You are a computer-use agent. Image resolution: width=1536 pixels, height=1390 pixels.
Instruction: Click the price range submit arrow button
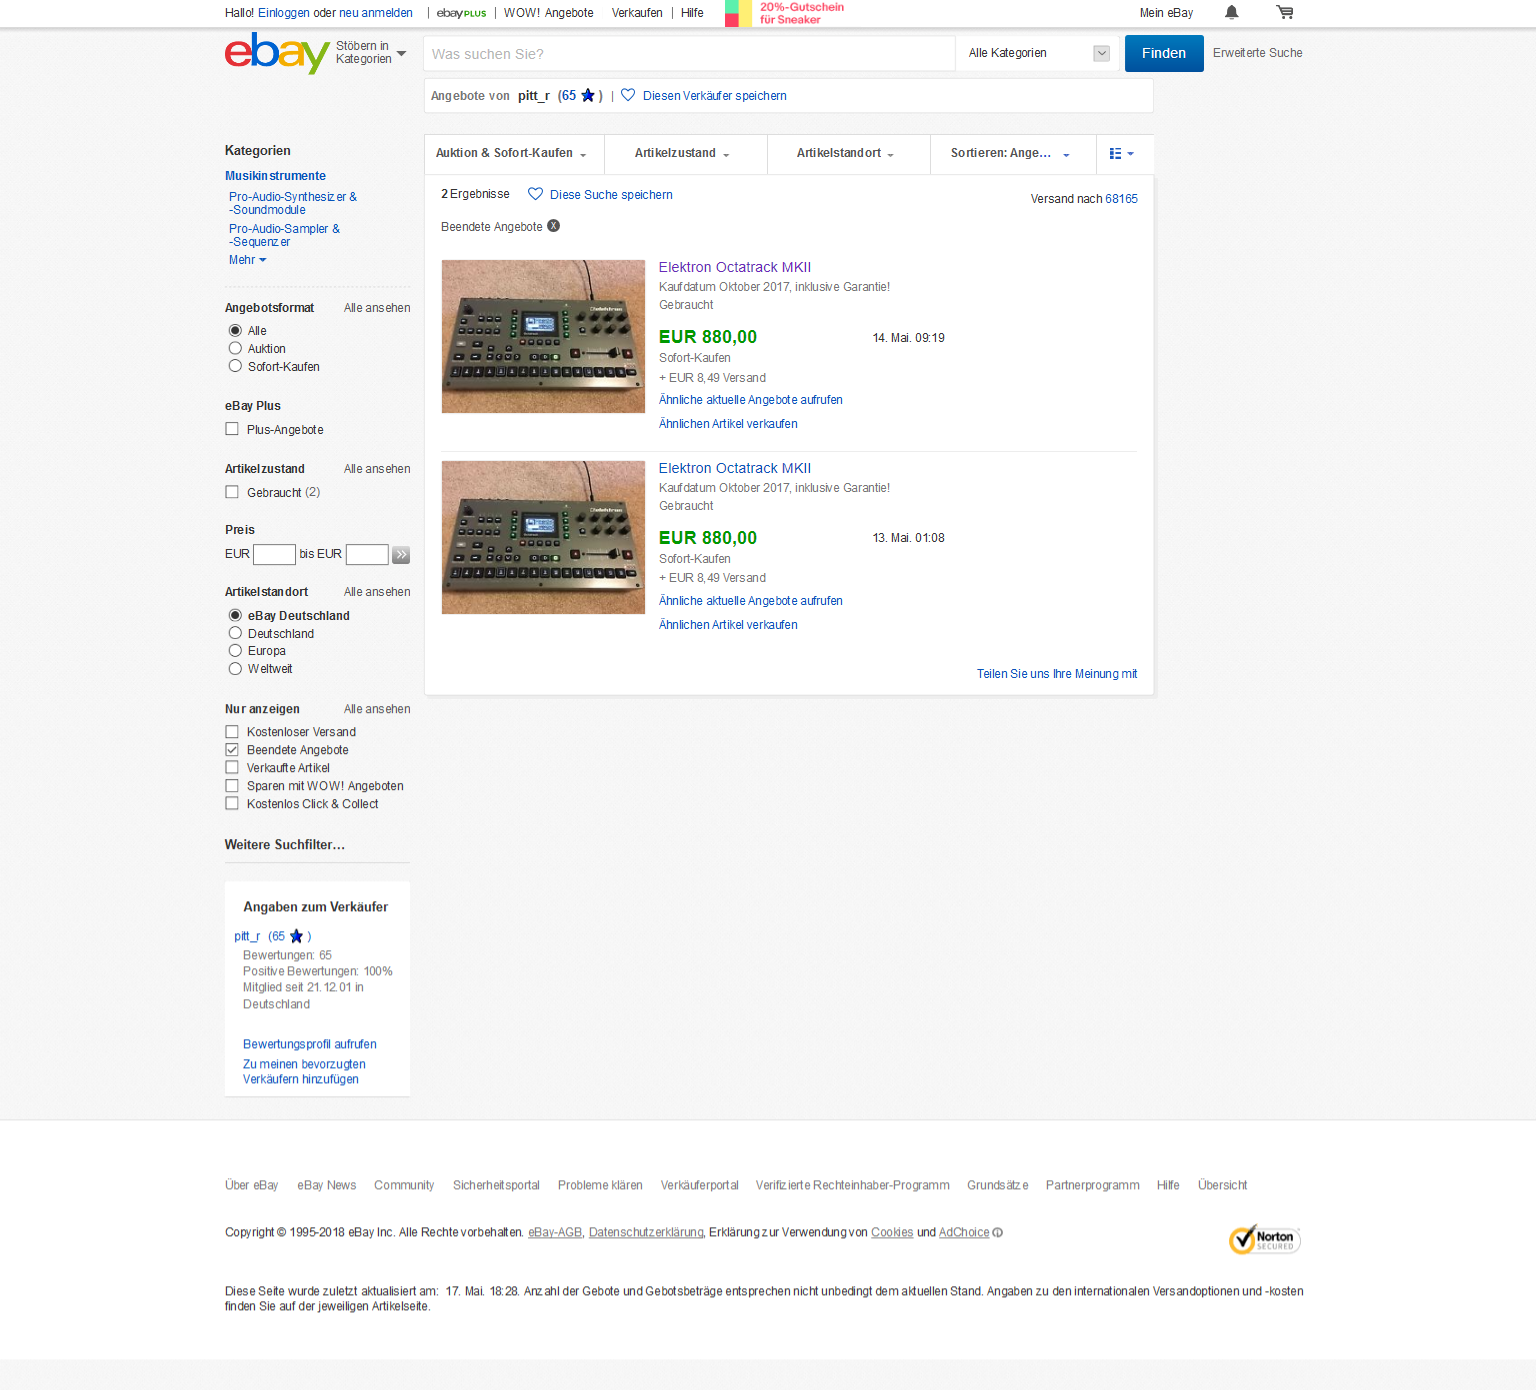(401, 555)
